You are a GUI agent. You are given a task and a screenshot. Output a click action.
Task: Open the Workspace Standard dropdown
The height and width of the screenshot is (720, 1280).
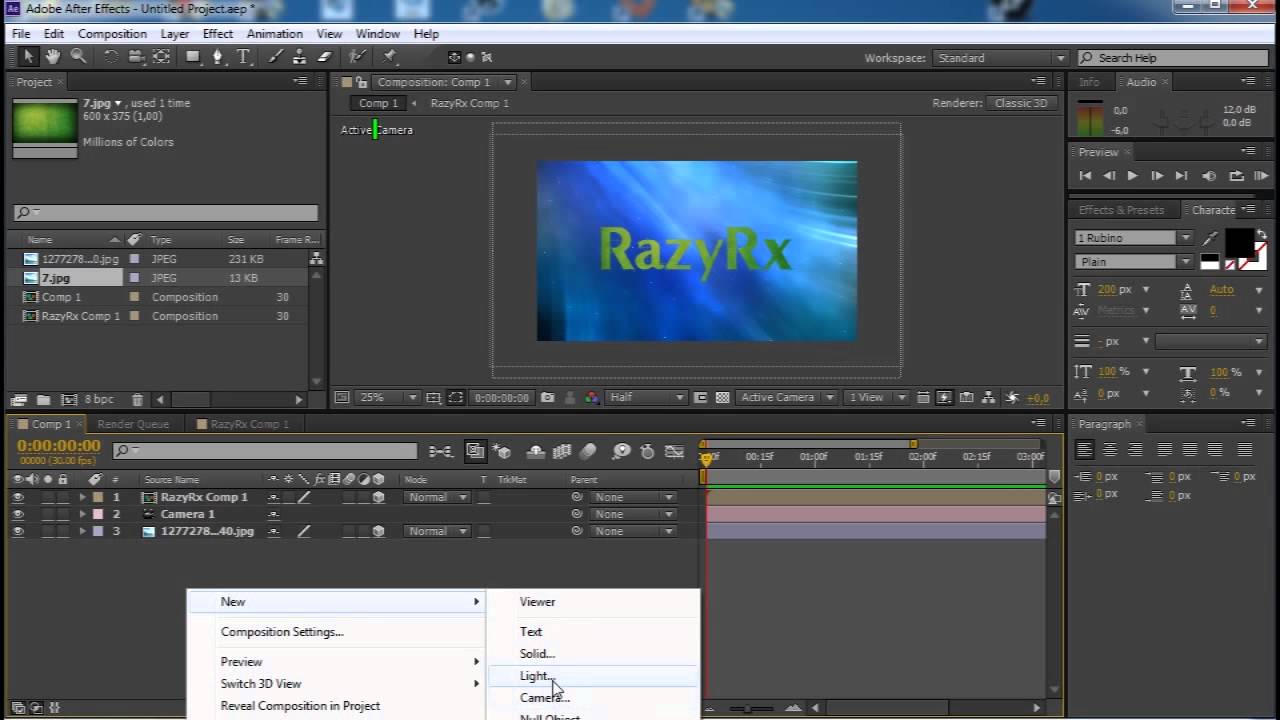[x=1000, y=58]
